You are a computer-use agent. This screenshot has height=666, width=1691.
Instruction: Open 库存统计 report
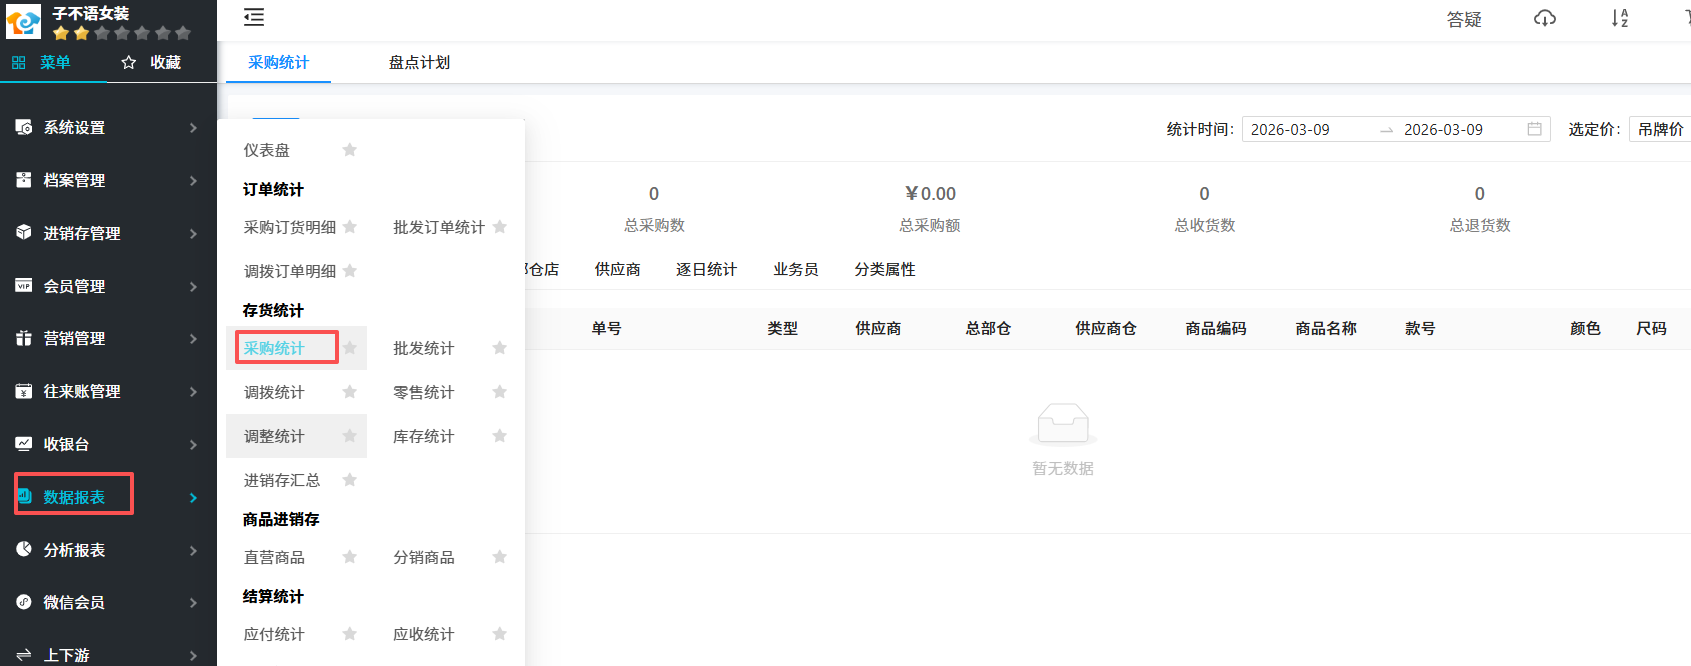pyautogui.click(x=423, y=436)
